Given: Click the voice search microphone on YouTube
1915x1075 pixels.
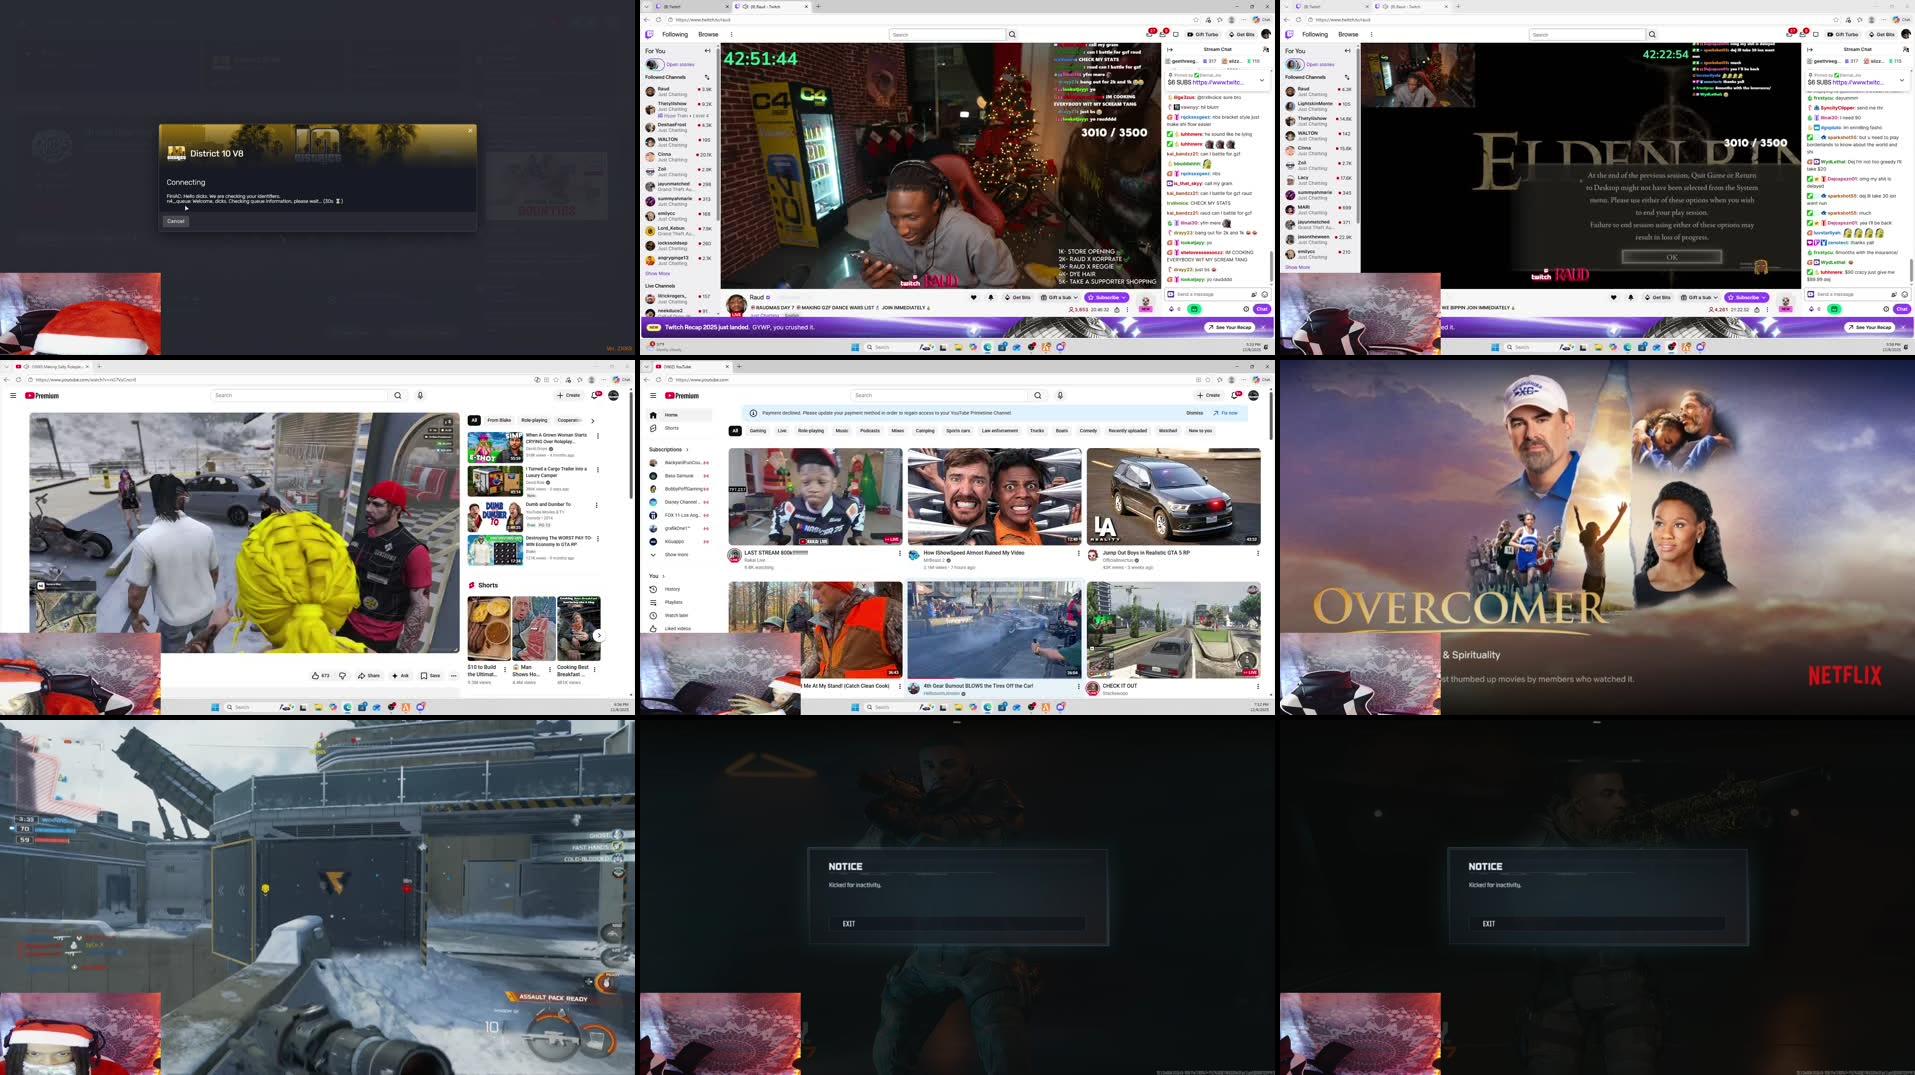Looking at the screenshot, I should [1059, 395].
